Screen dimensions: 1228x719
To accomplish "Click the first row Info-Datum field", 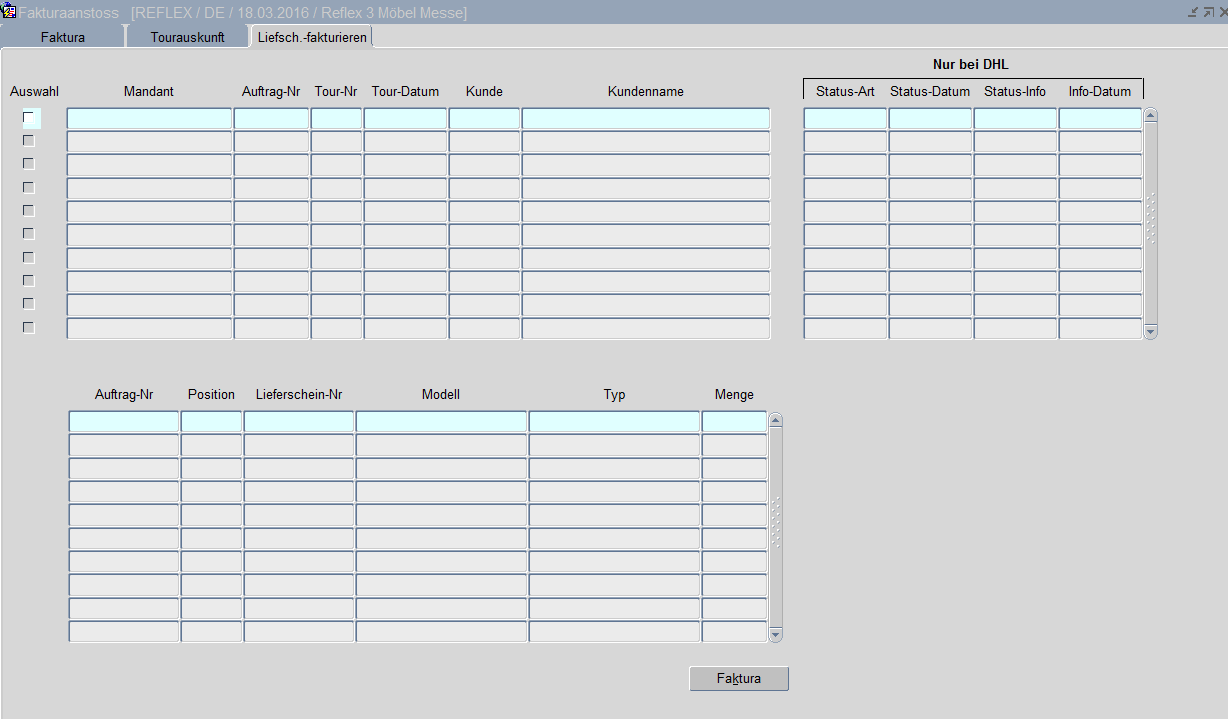I will point(1099,119).
